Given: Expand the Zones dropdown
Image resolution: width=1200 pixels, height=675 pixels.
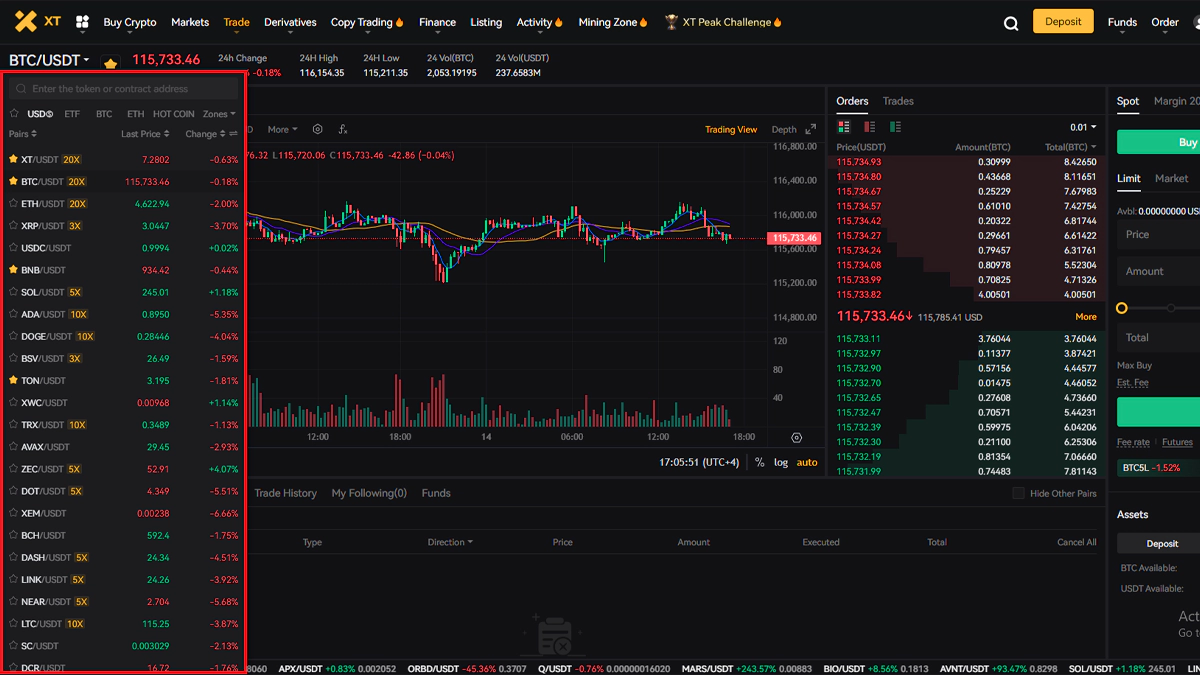Looking at the screenshot, I should click(219, 114).
